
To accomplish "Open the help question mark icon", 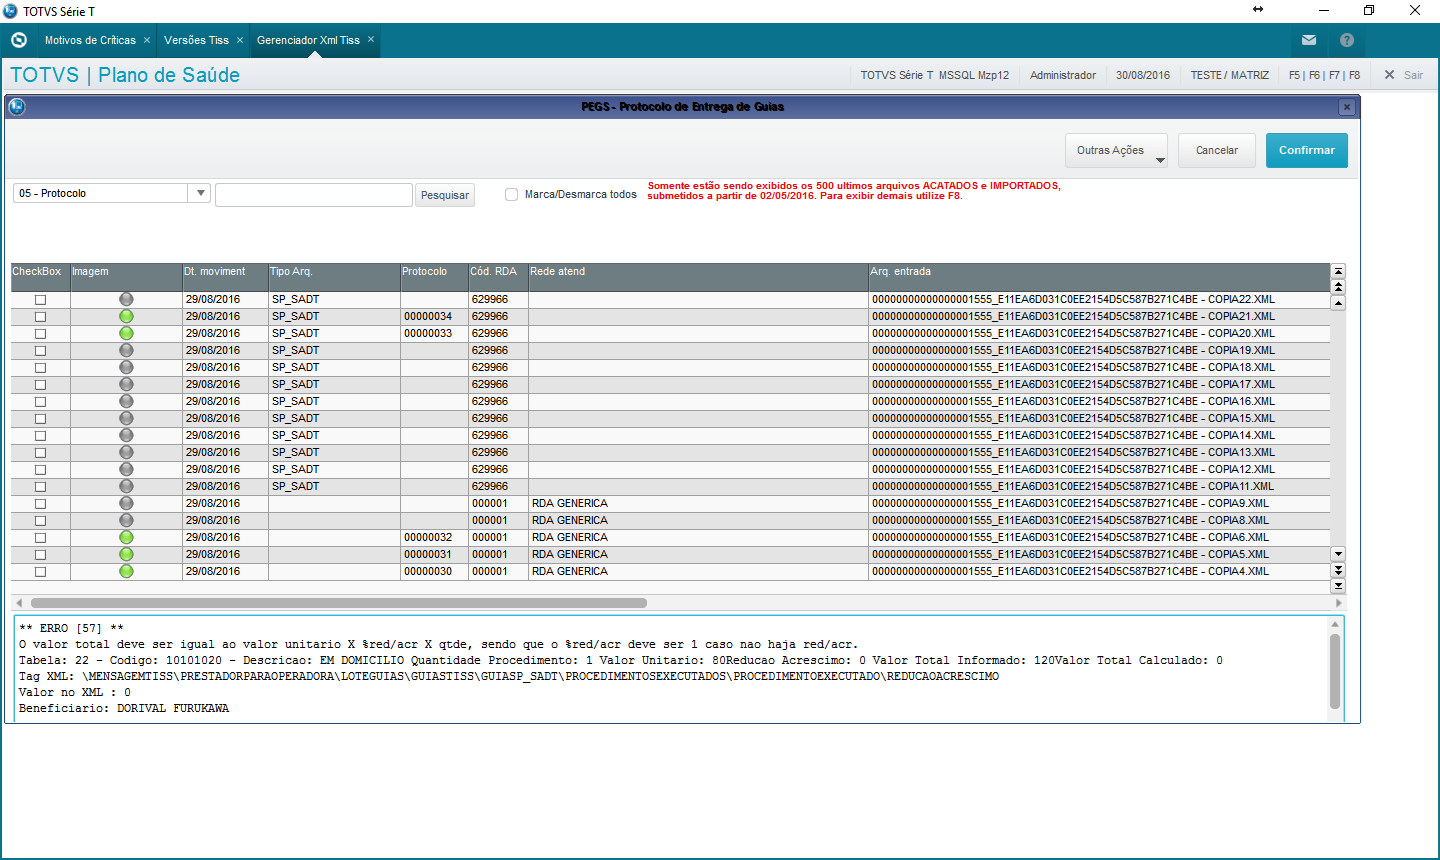I will [1347, 40].
